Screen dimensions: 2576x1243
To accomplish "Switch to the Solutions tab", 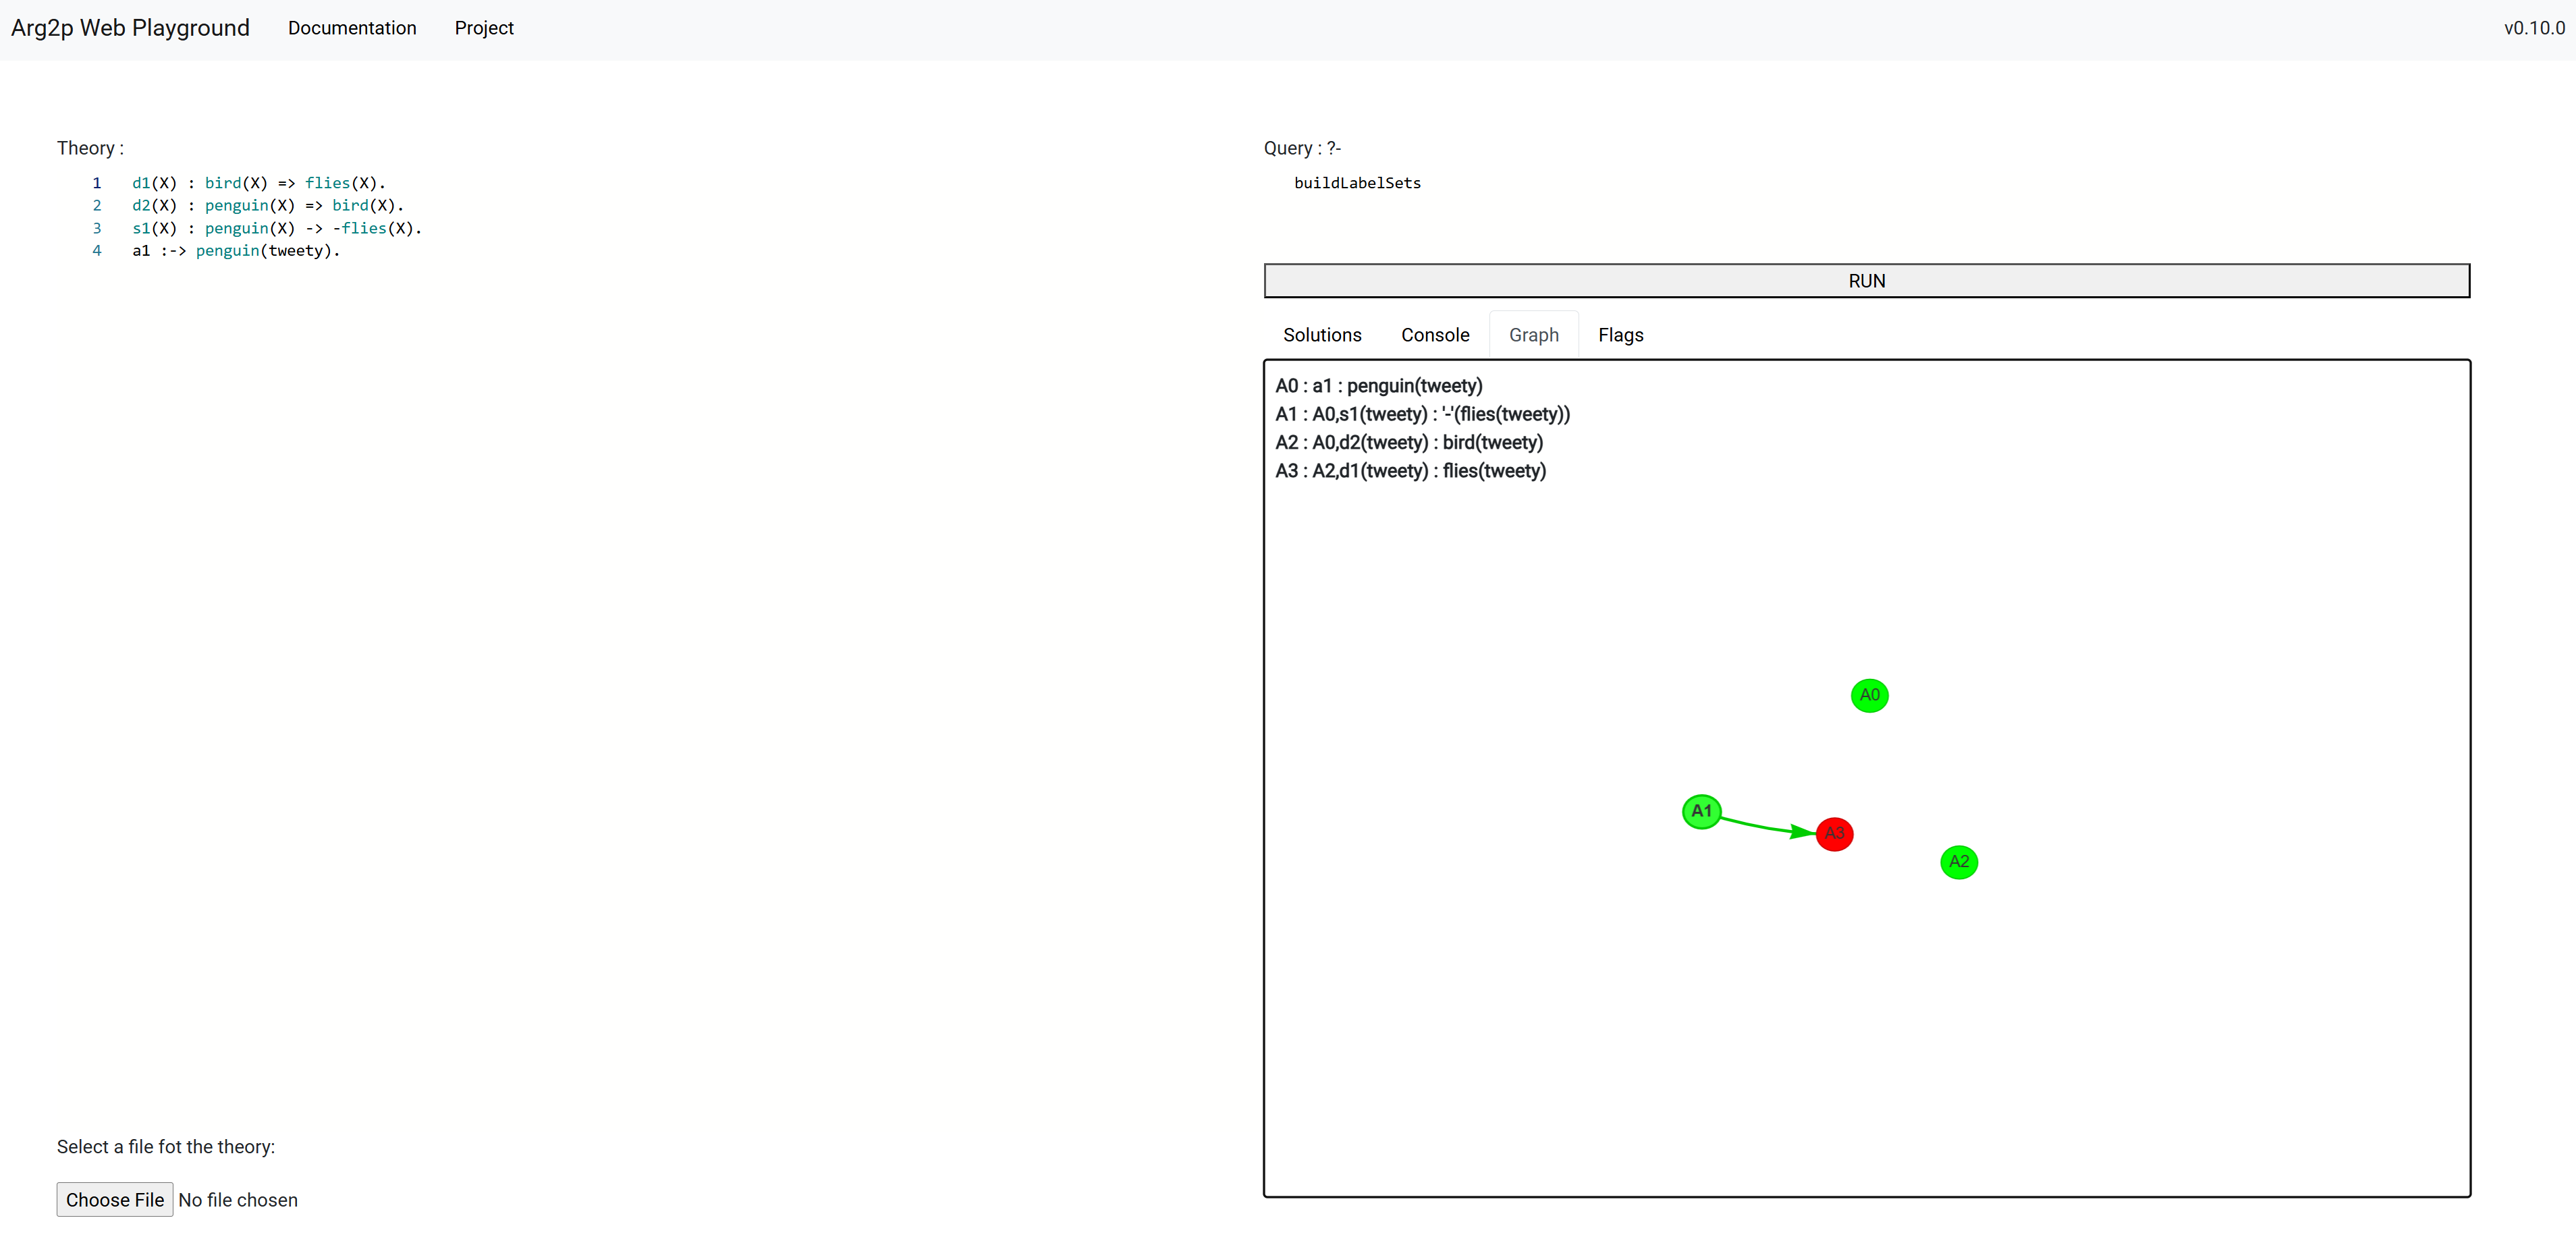I will click(x=1321, y=335).
